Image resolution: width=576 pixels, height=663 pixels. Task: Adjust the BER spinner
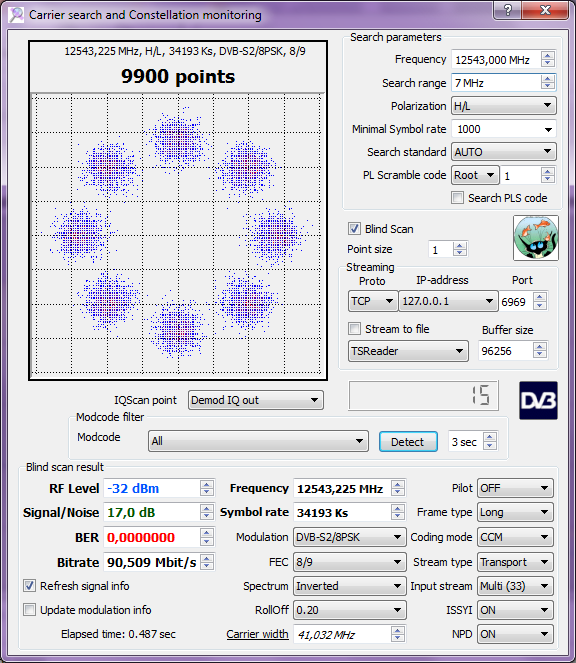(x=207, y=537)
